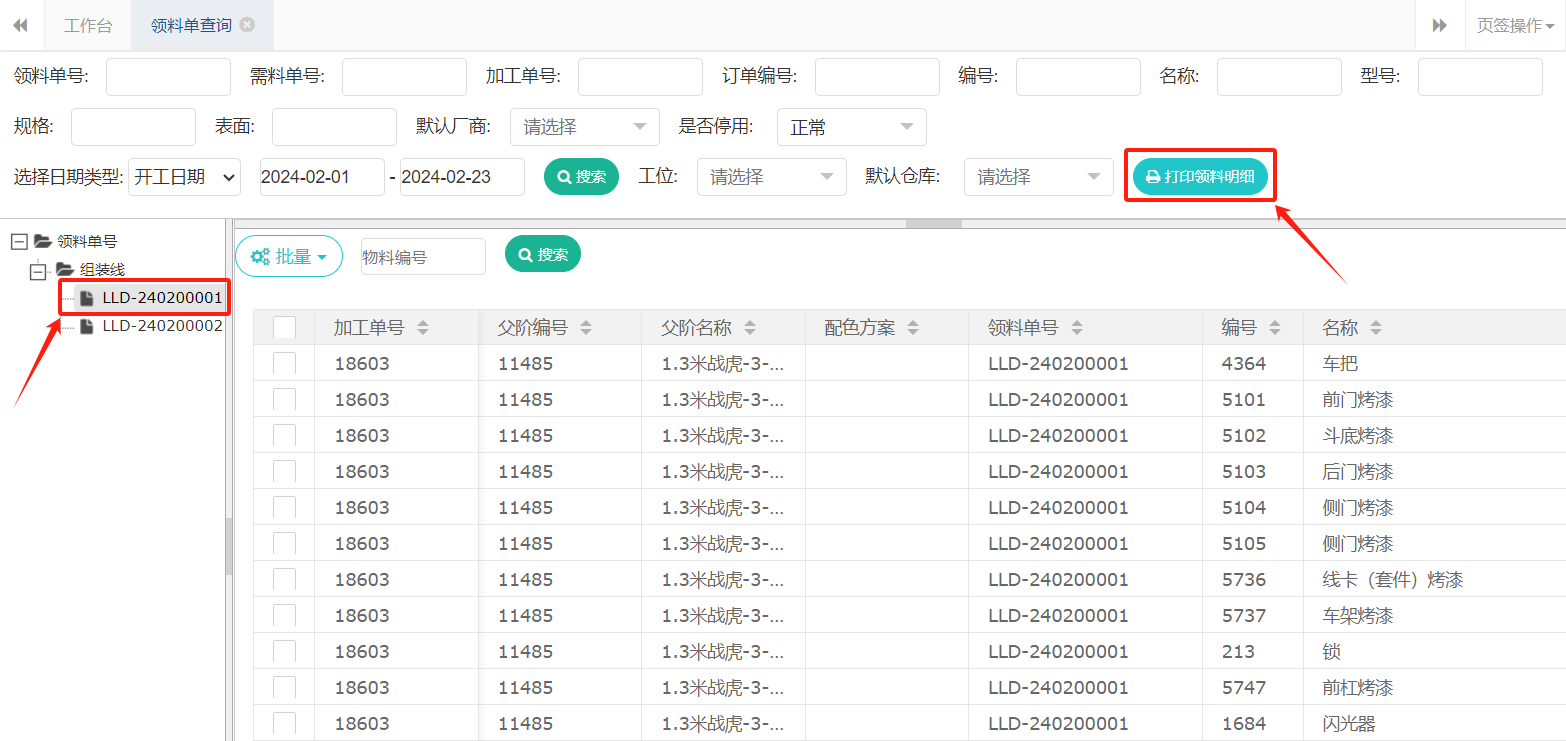Click the horizontal splitter handle above table

point(933,224)
